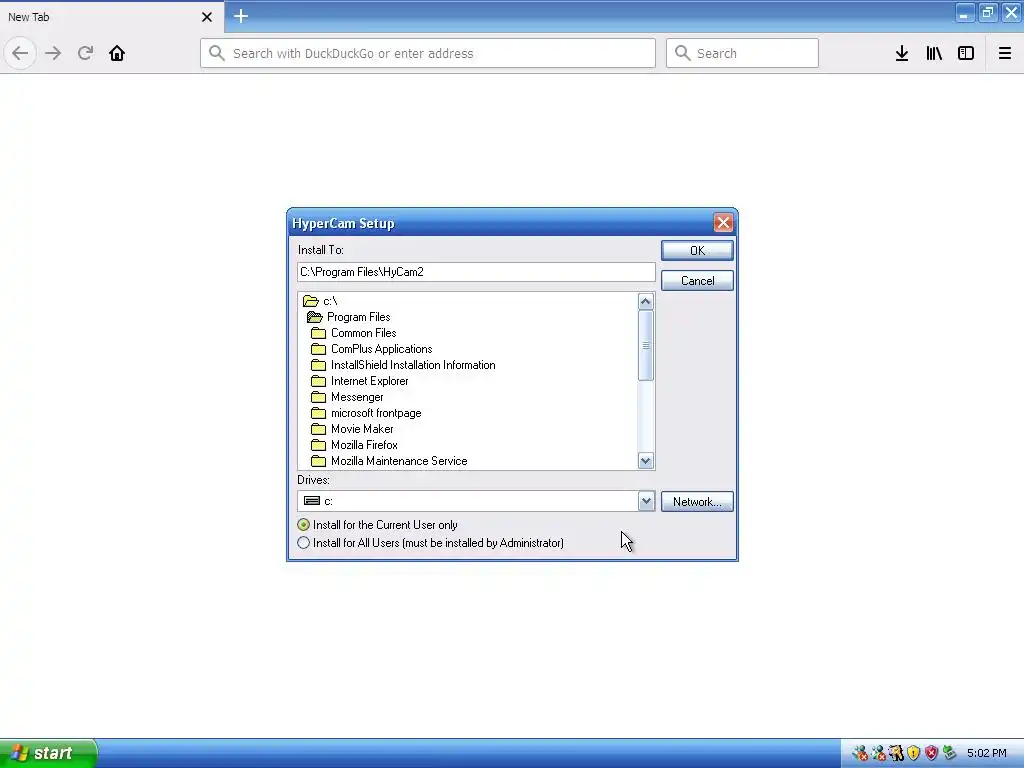Open the Library bookshelf icon
The height and width of the screenshot is (768, 1024).
click(x=934, y=53)
